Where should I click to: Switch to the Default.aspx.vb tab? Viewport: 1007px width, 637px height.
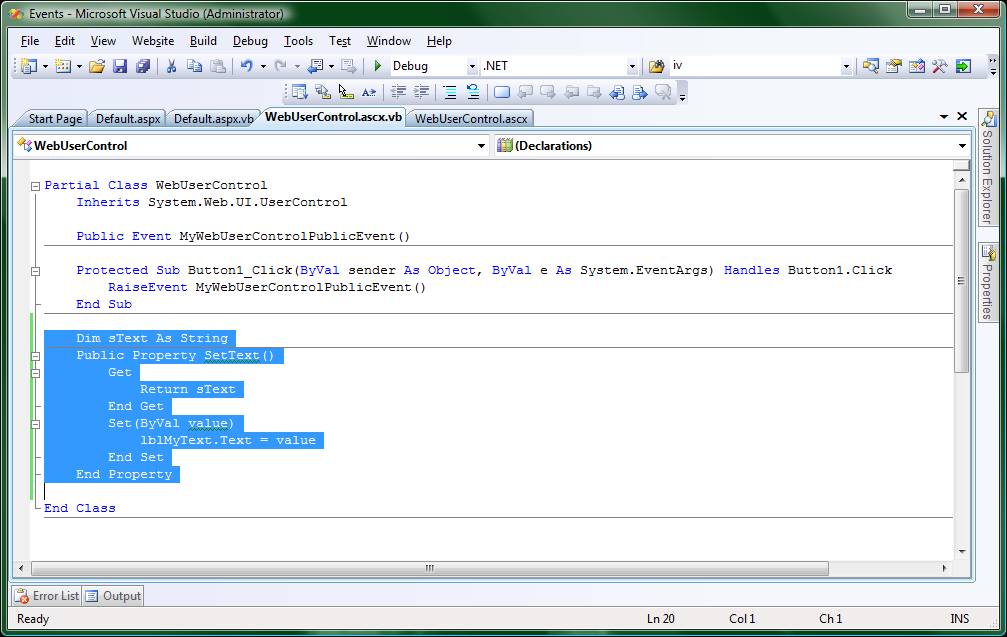point(213,119)
